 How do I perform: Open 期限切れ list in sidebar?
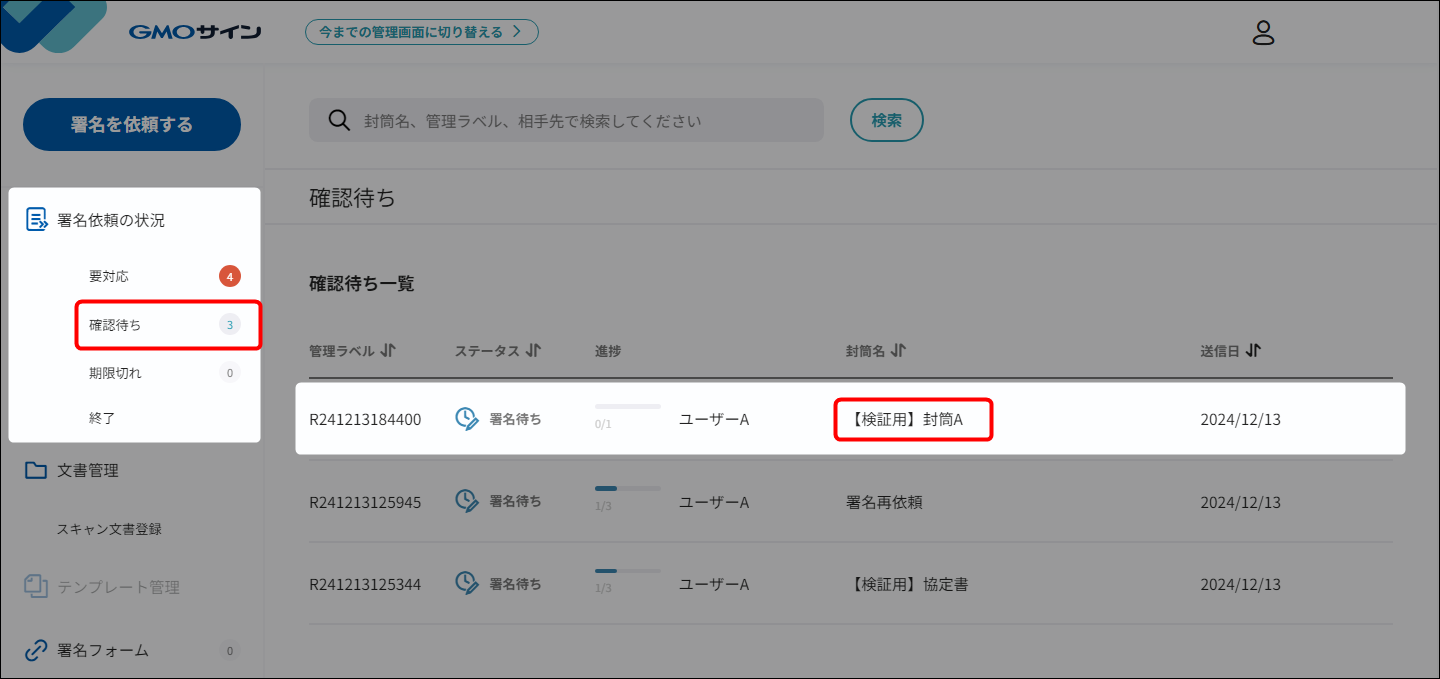(115, 373)
